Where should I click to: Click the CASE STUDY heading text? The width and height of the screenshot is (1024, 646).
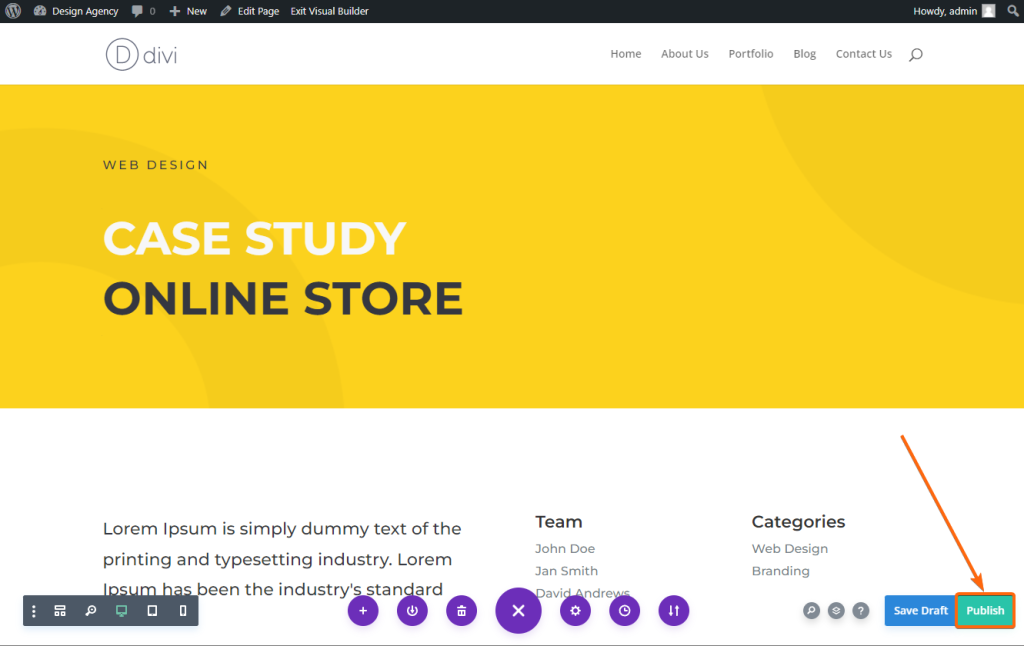tap(255, 238)
